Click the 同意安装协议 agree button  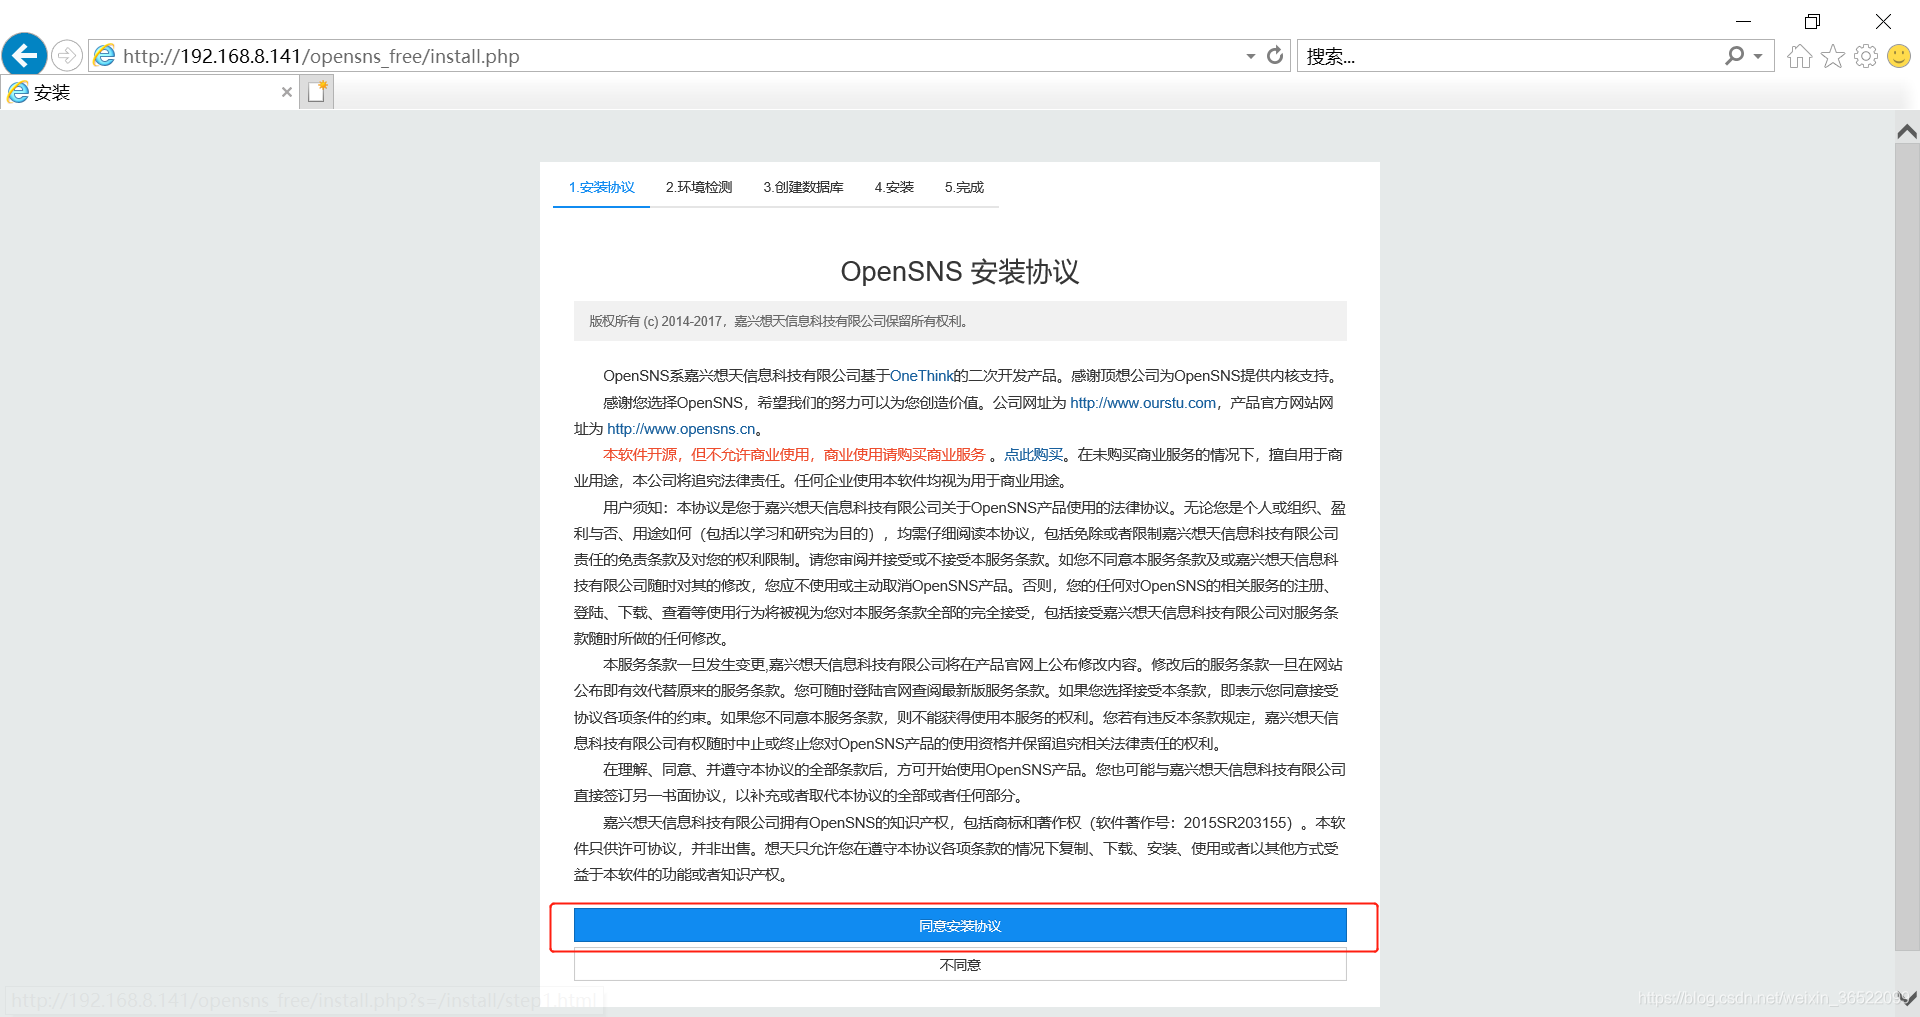point(960,926)
